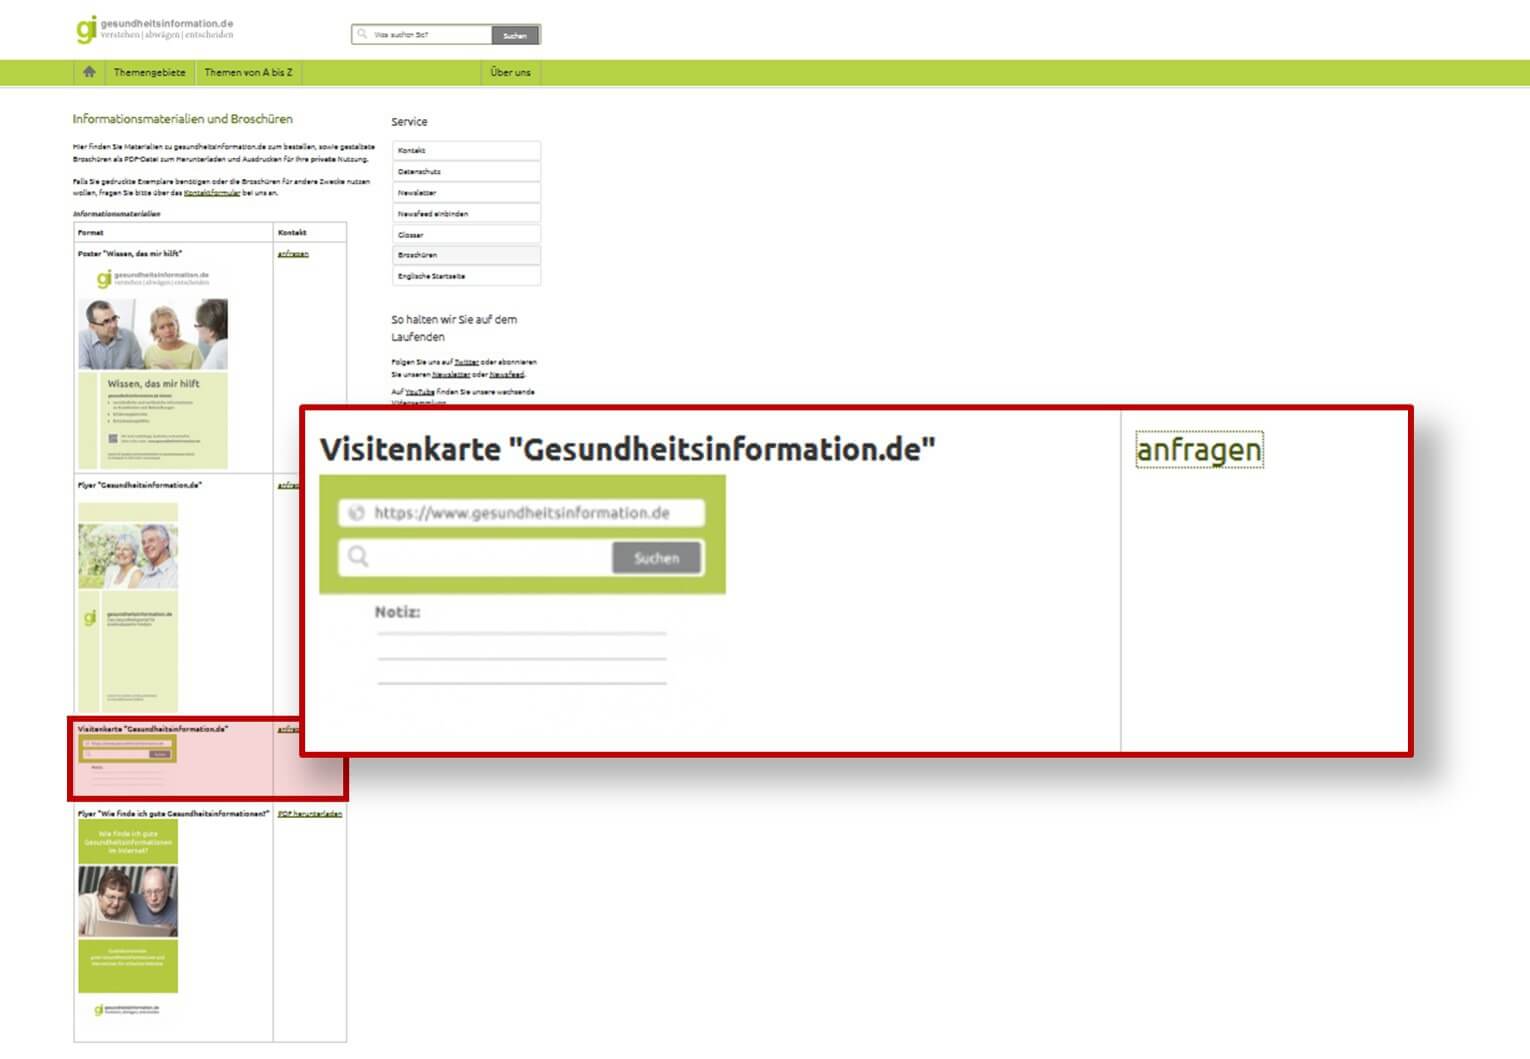
Task: Click the gesundheitsinformation.de gi logo
Action: (x=155, y=29)
